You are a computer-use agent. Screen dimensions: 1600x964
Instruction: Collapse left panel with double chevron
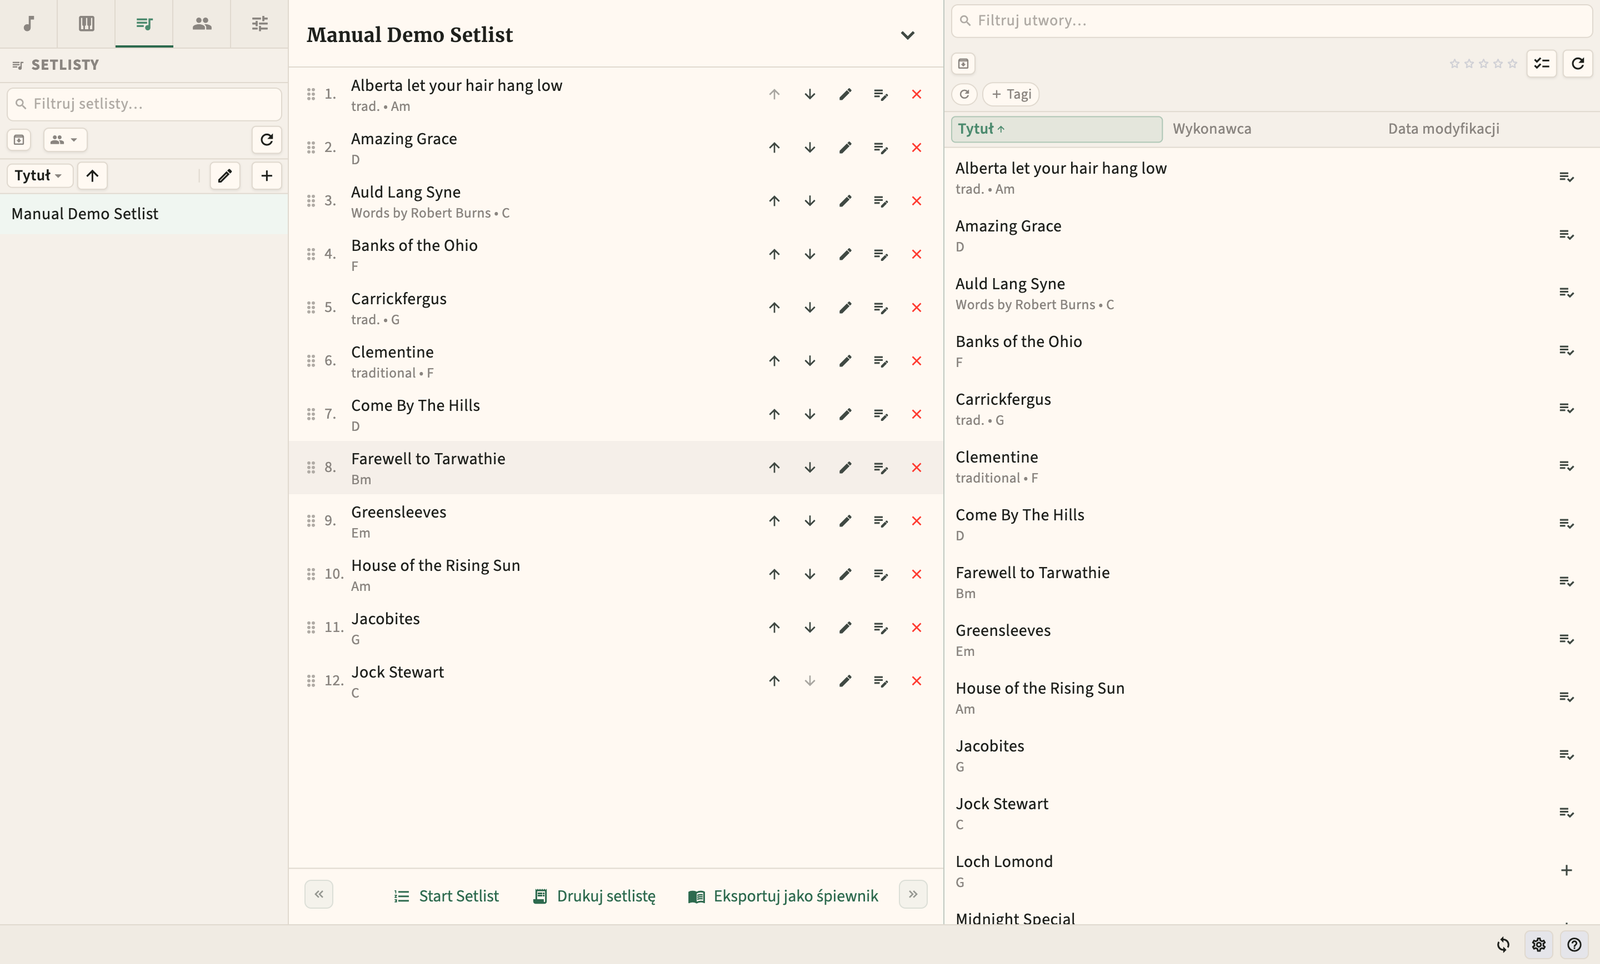(319, 894)
